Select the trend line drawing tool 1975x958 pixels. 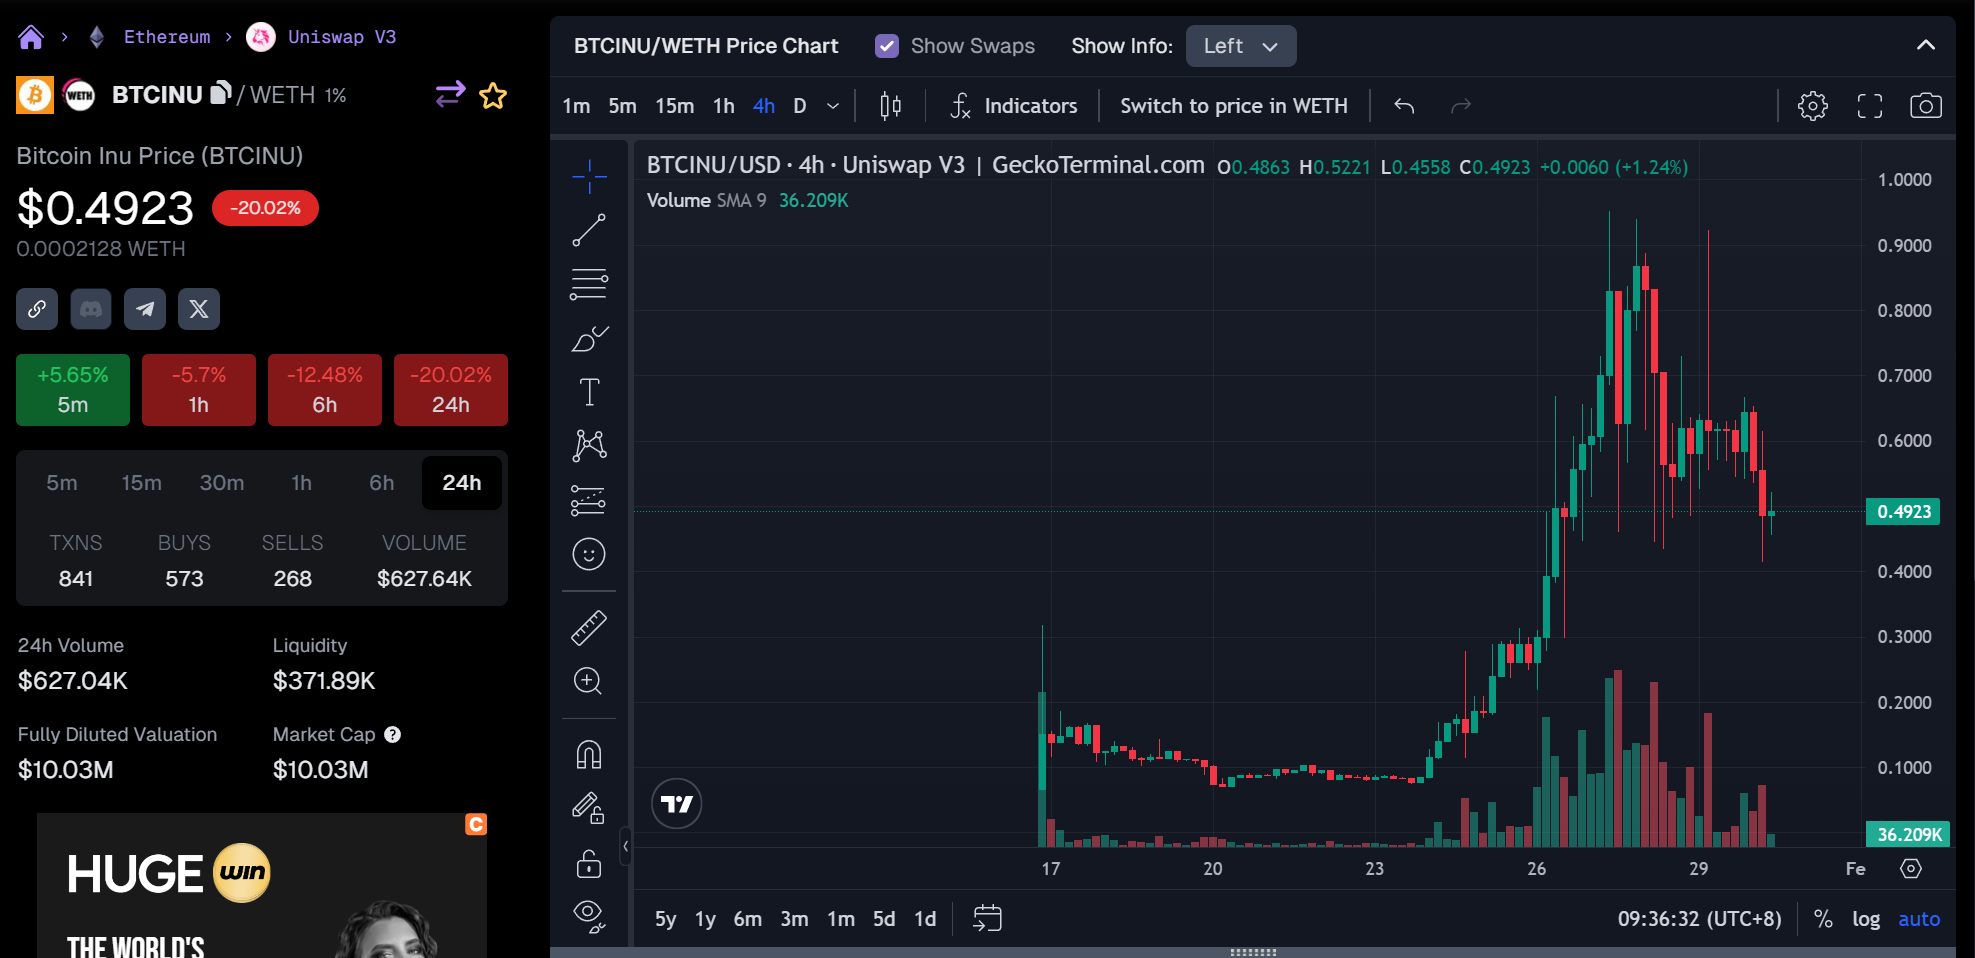pos(589,230)
